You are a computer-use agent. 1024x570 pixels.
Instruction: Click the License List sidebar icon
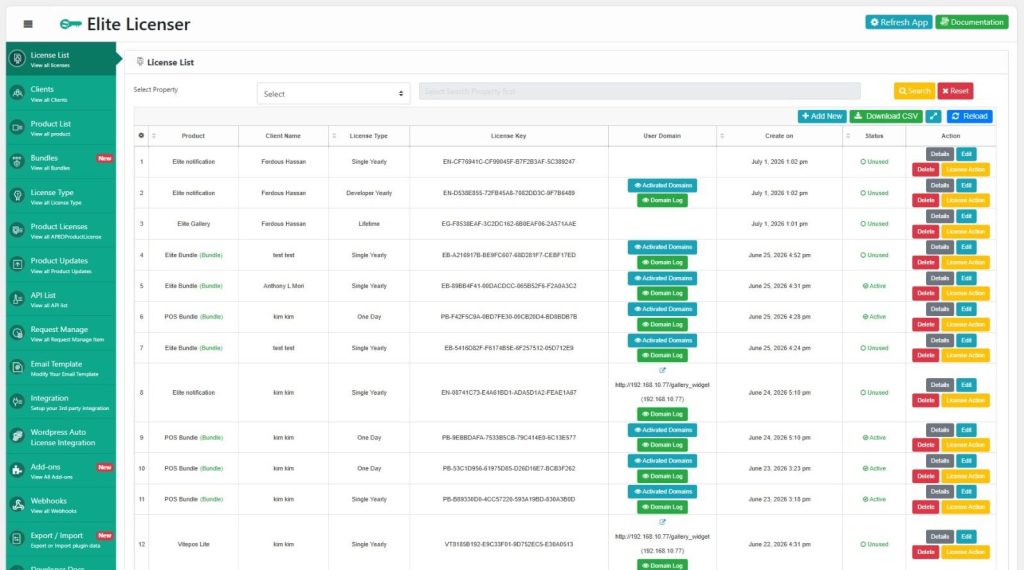pos(17,59)
